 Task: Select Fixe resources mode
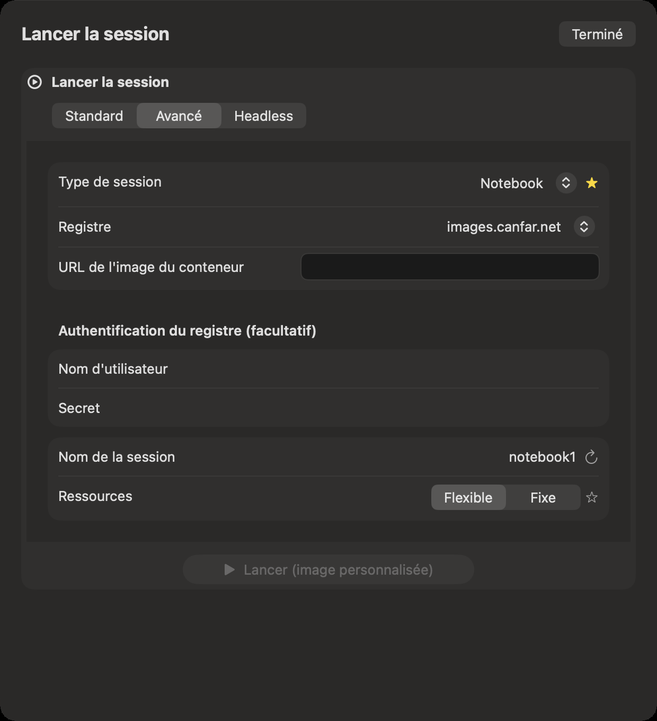(x=543, y=498)
